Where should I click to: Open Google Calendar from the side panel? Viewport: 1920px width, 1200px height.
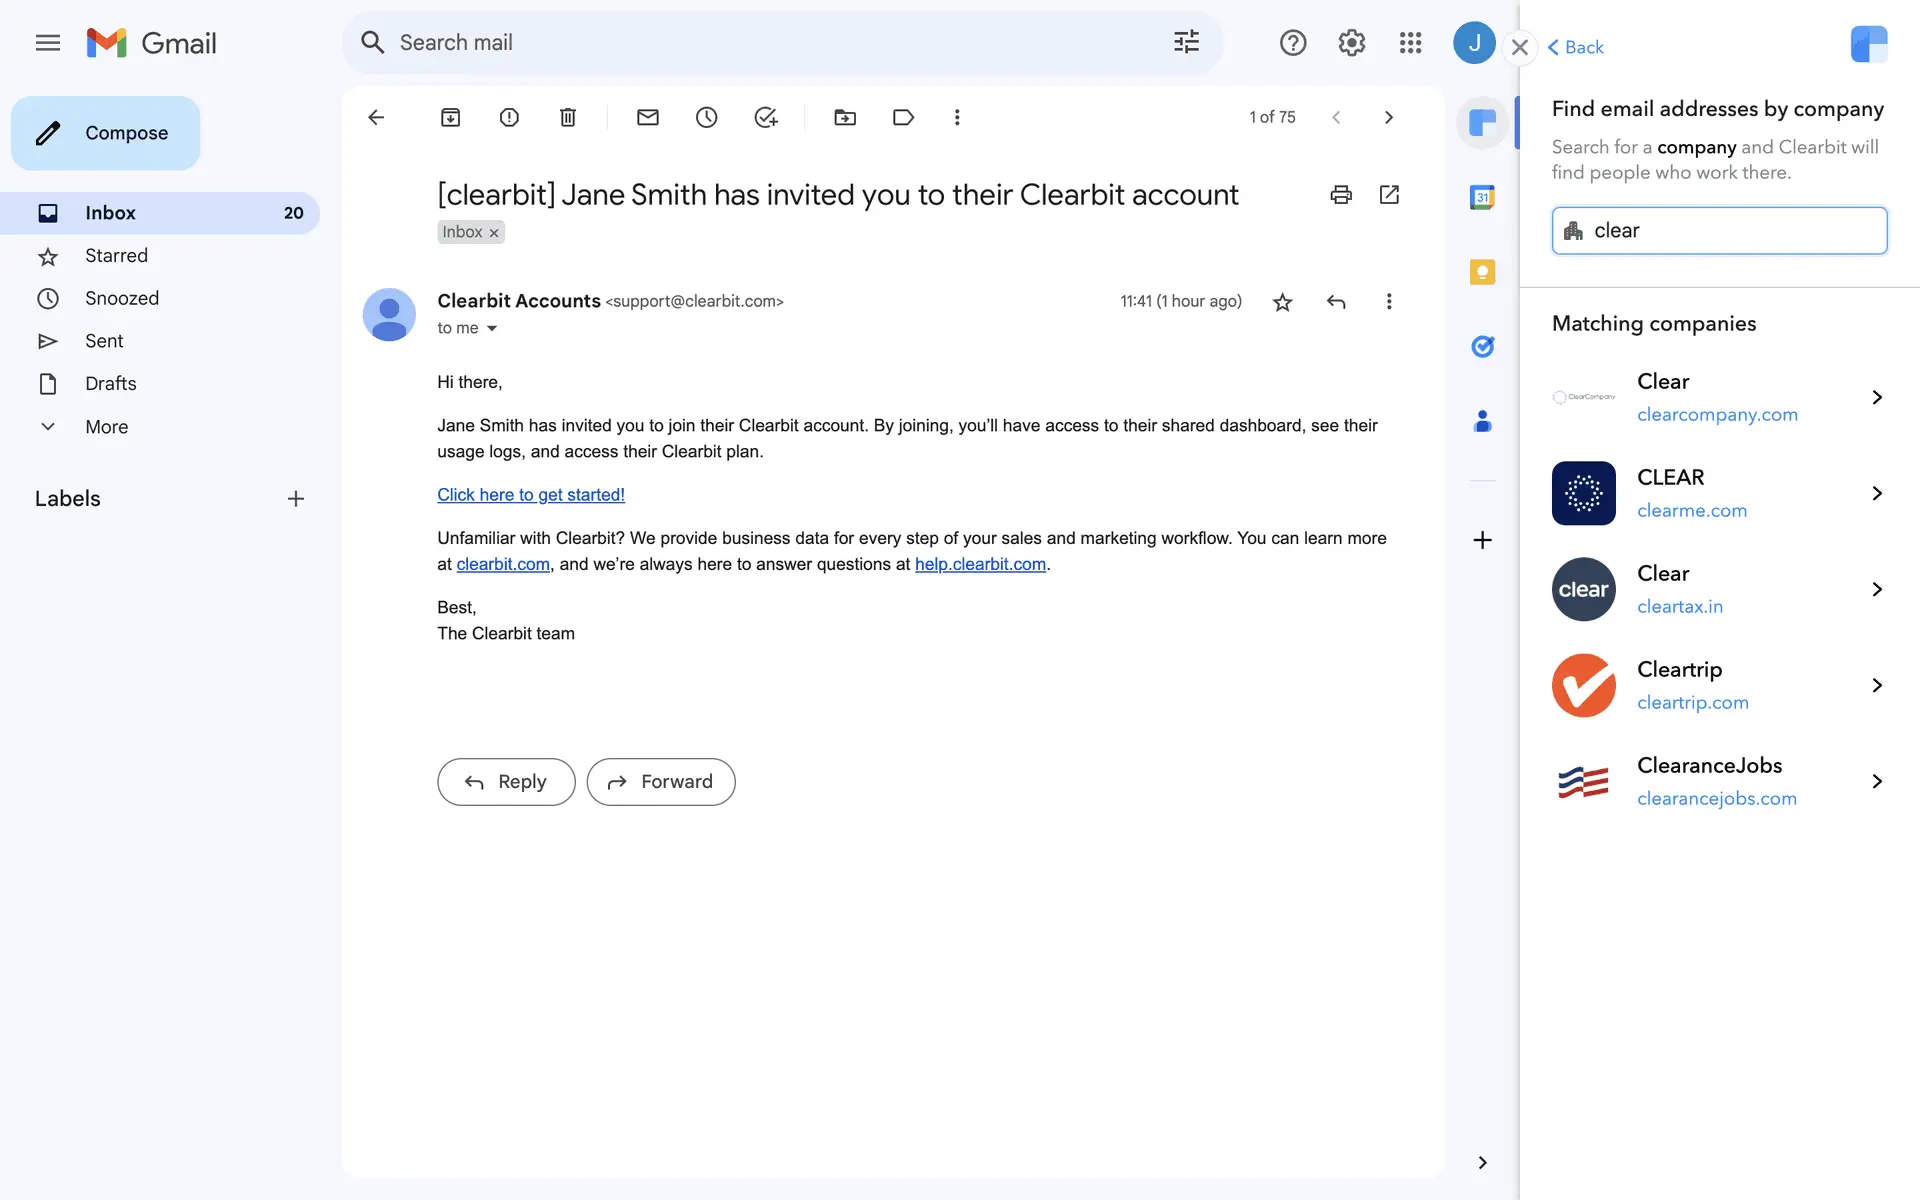click(1482, 198)
